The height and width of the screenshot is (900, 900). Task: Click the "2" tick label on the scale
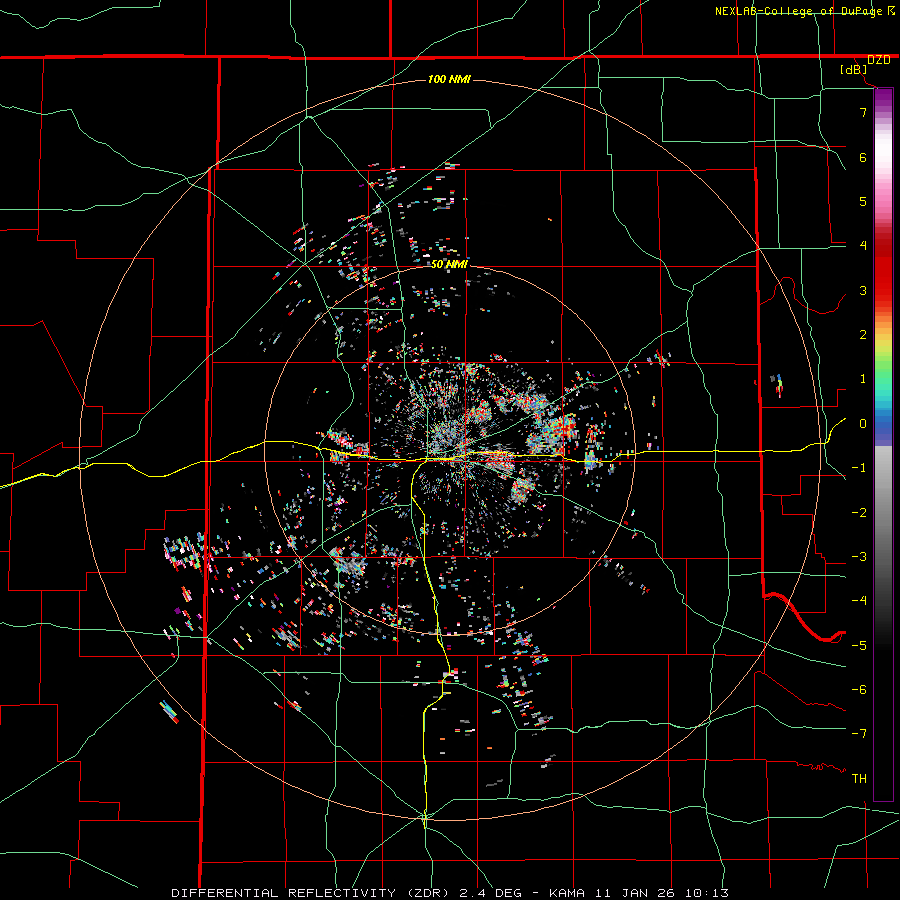click(863, 335)
